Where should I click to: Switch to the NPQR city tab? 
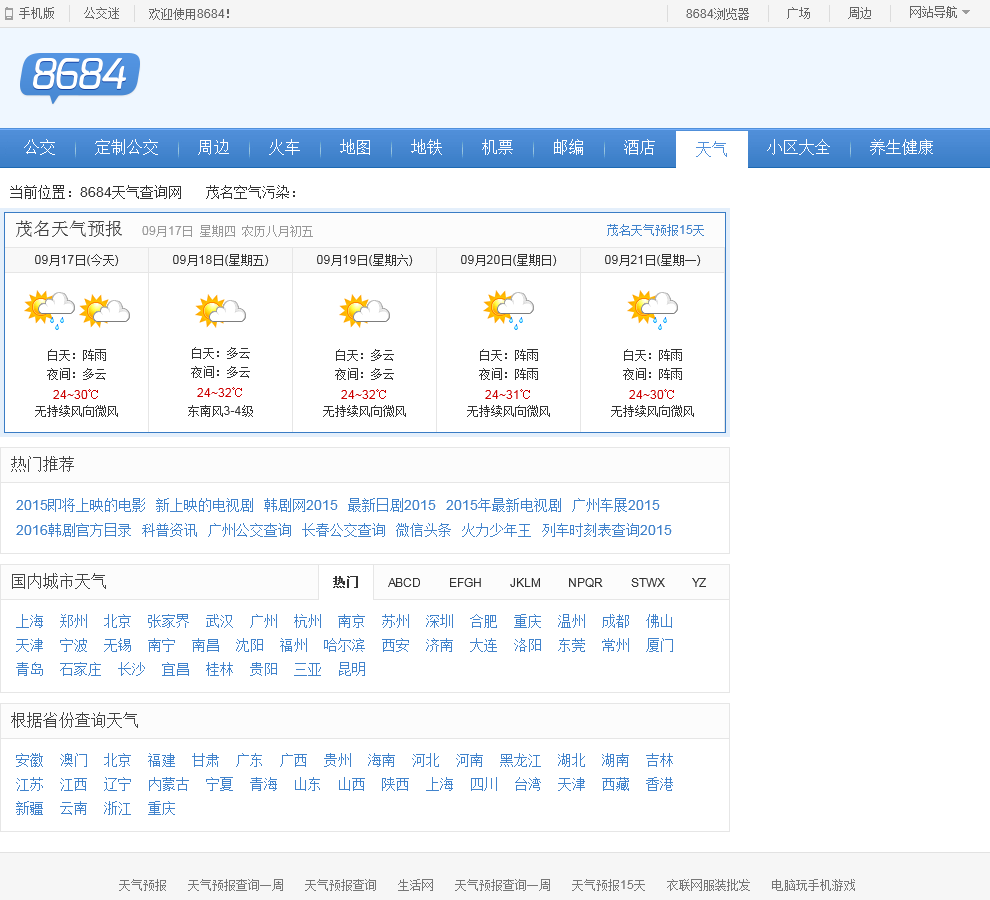pyautogui.click(x=585, y=582)
